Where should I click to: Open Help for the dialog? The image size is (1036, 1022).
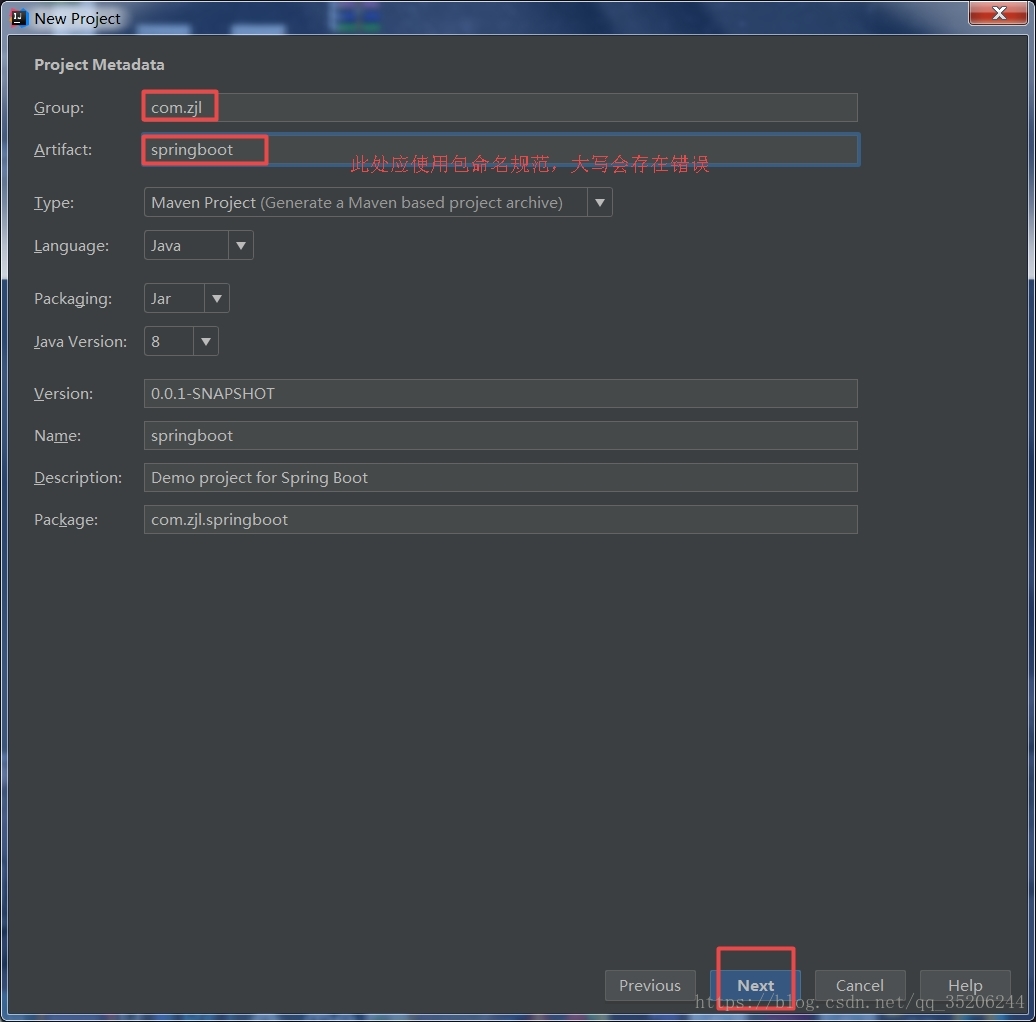[965, 986]
